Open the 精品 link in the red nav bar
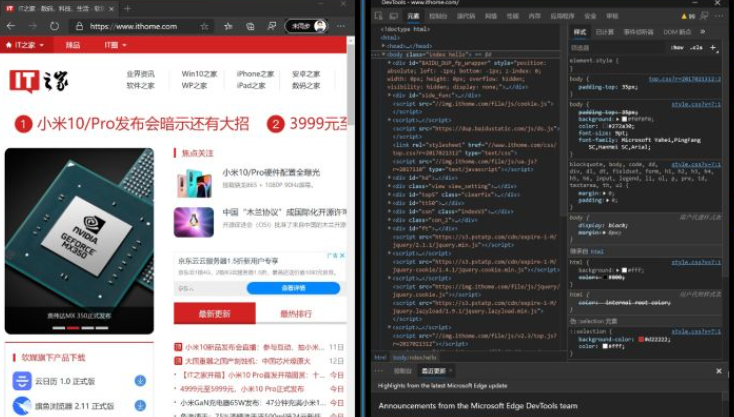This screenshot has width=734, height=417. tap(73, 45)
